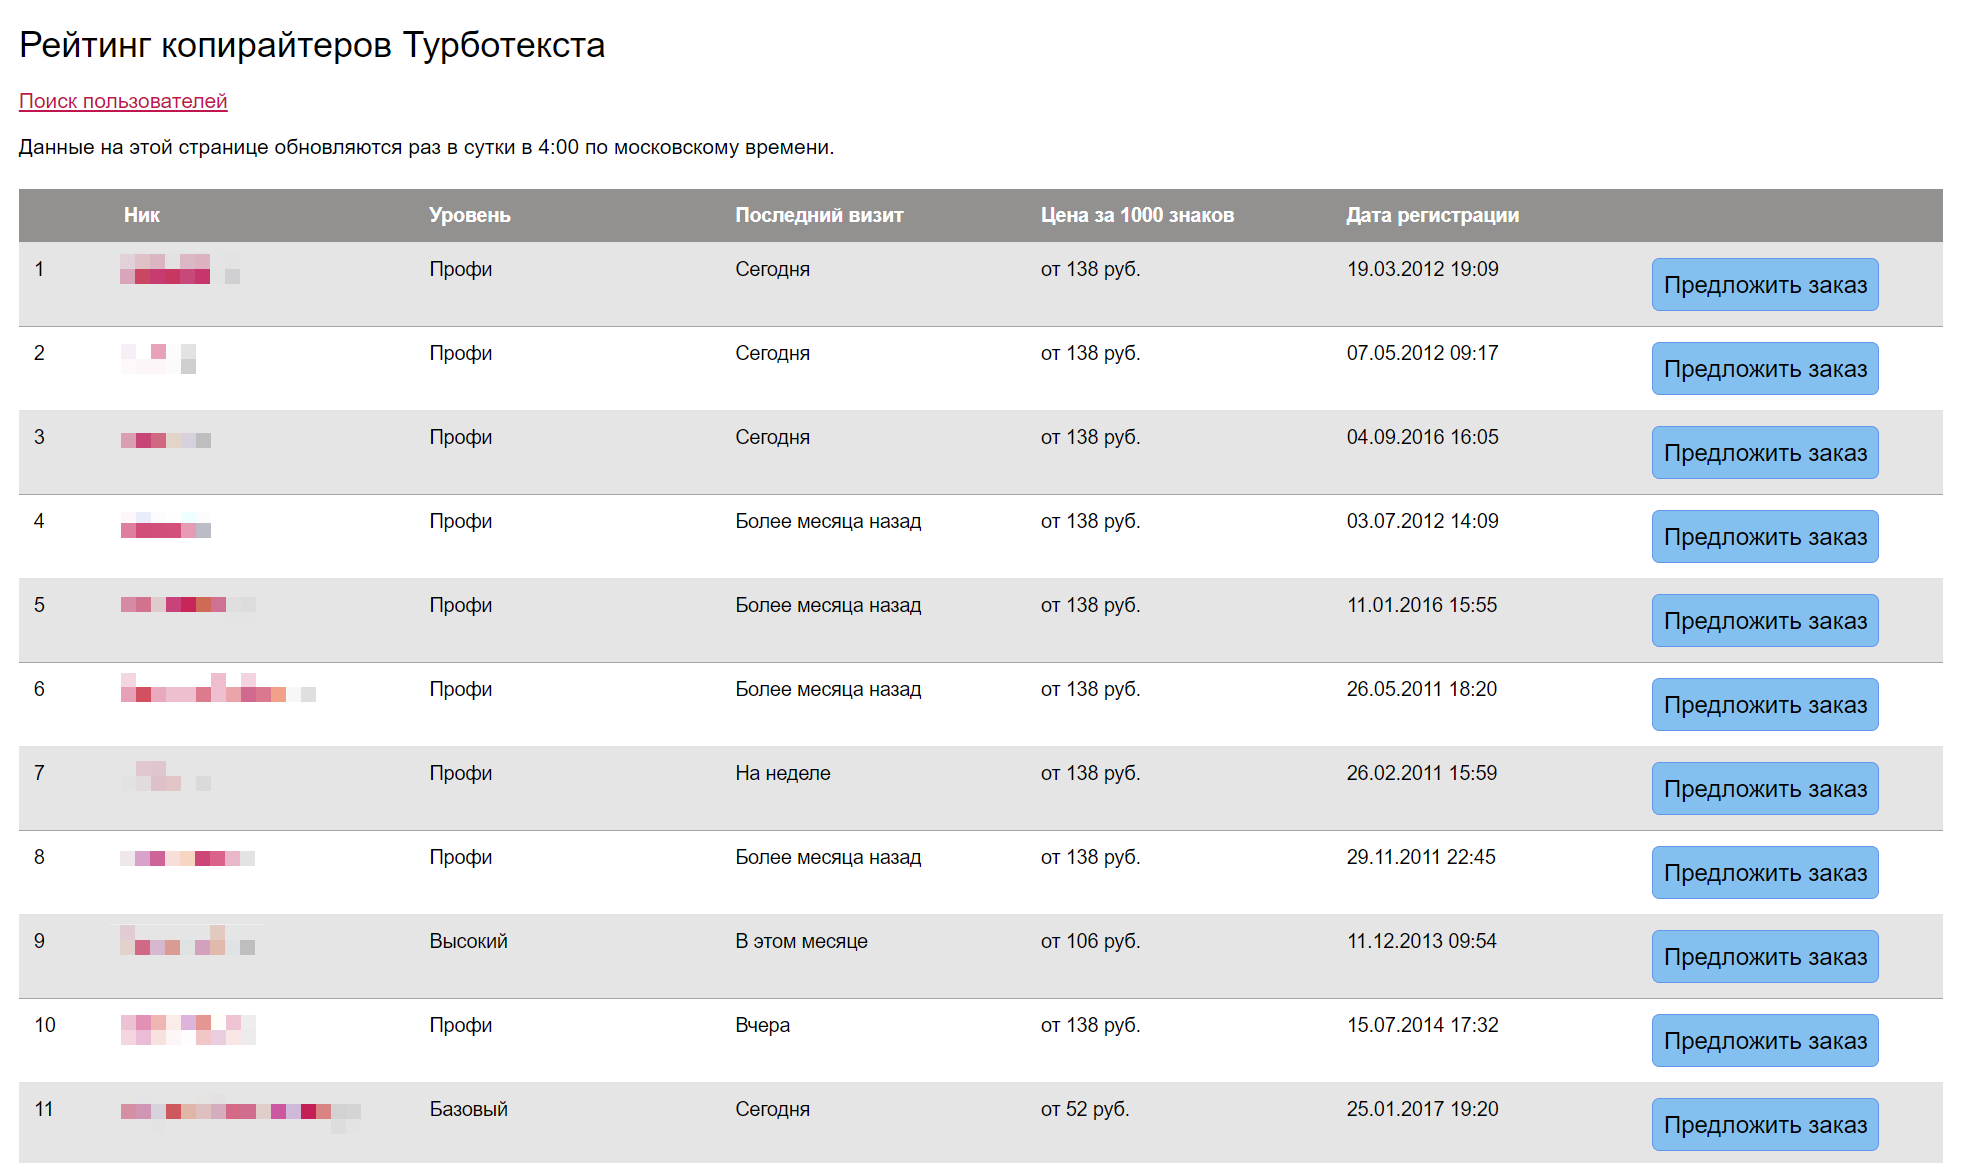Offer an order to copywriter ranked 5
The height and width of the screenshot is (1163, 1965).
1765,621
